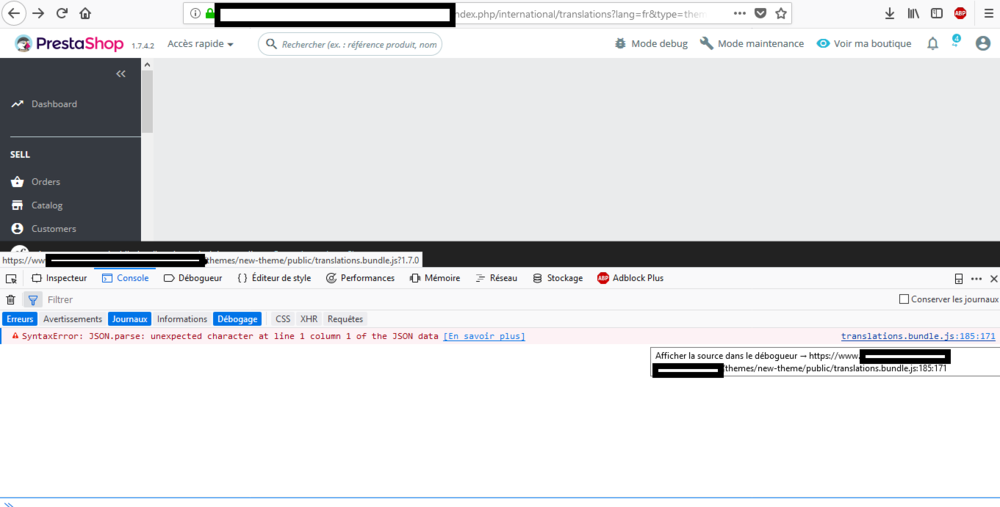Open the Firefox hamburger menu

(x=989, y=13)
